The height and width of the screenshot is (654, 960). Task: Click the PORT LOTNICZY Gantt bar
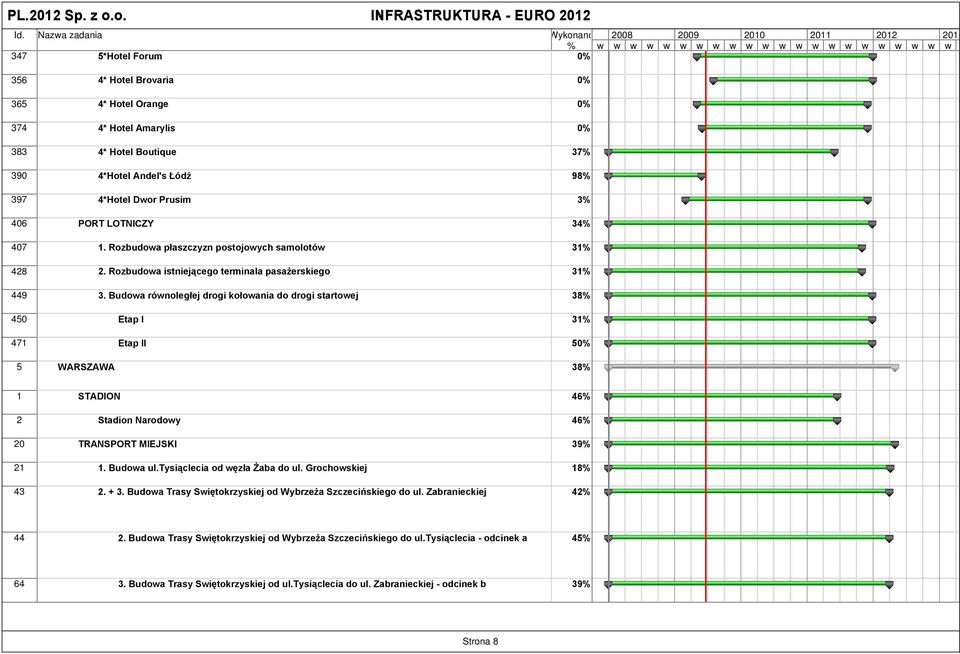(x=740, y=223)
